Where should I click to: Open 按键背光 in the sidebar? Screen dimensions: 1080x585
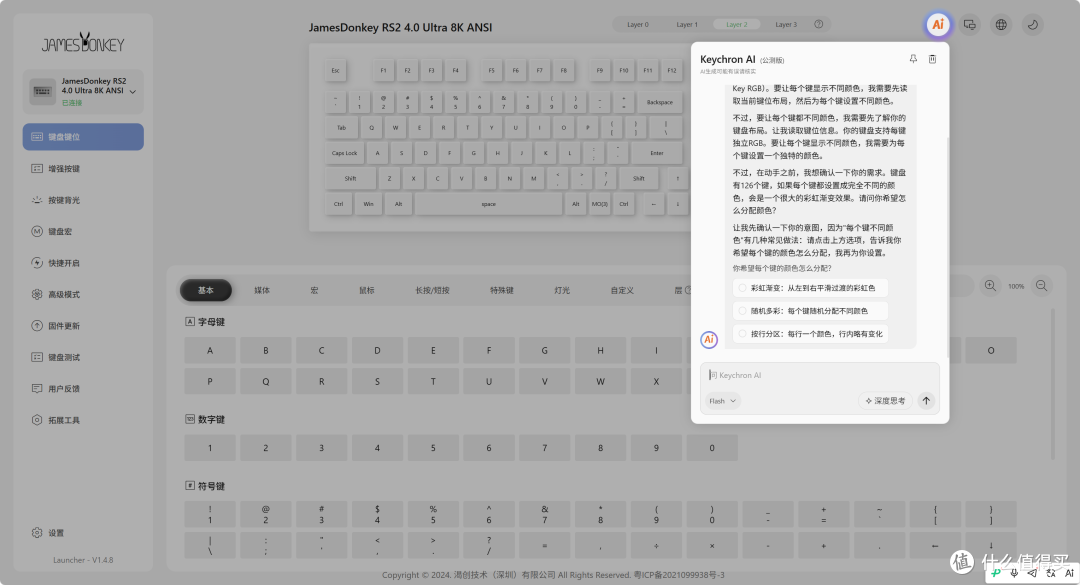(x=83, y=200)
